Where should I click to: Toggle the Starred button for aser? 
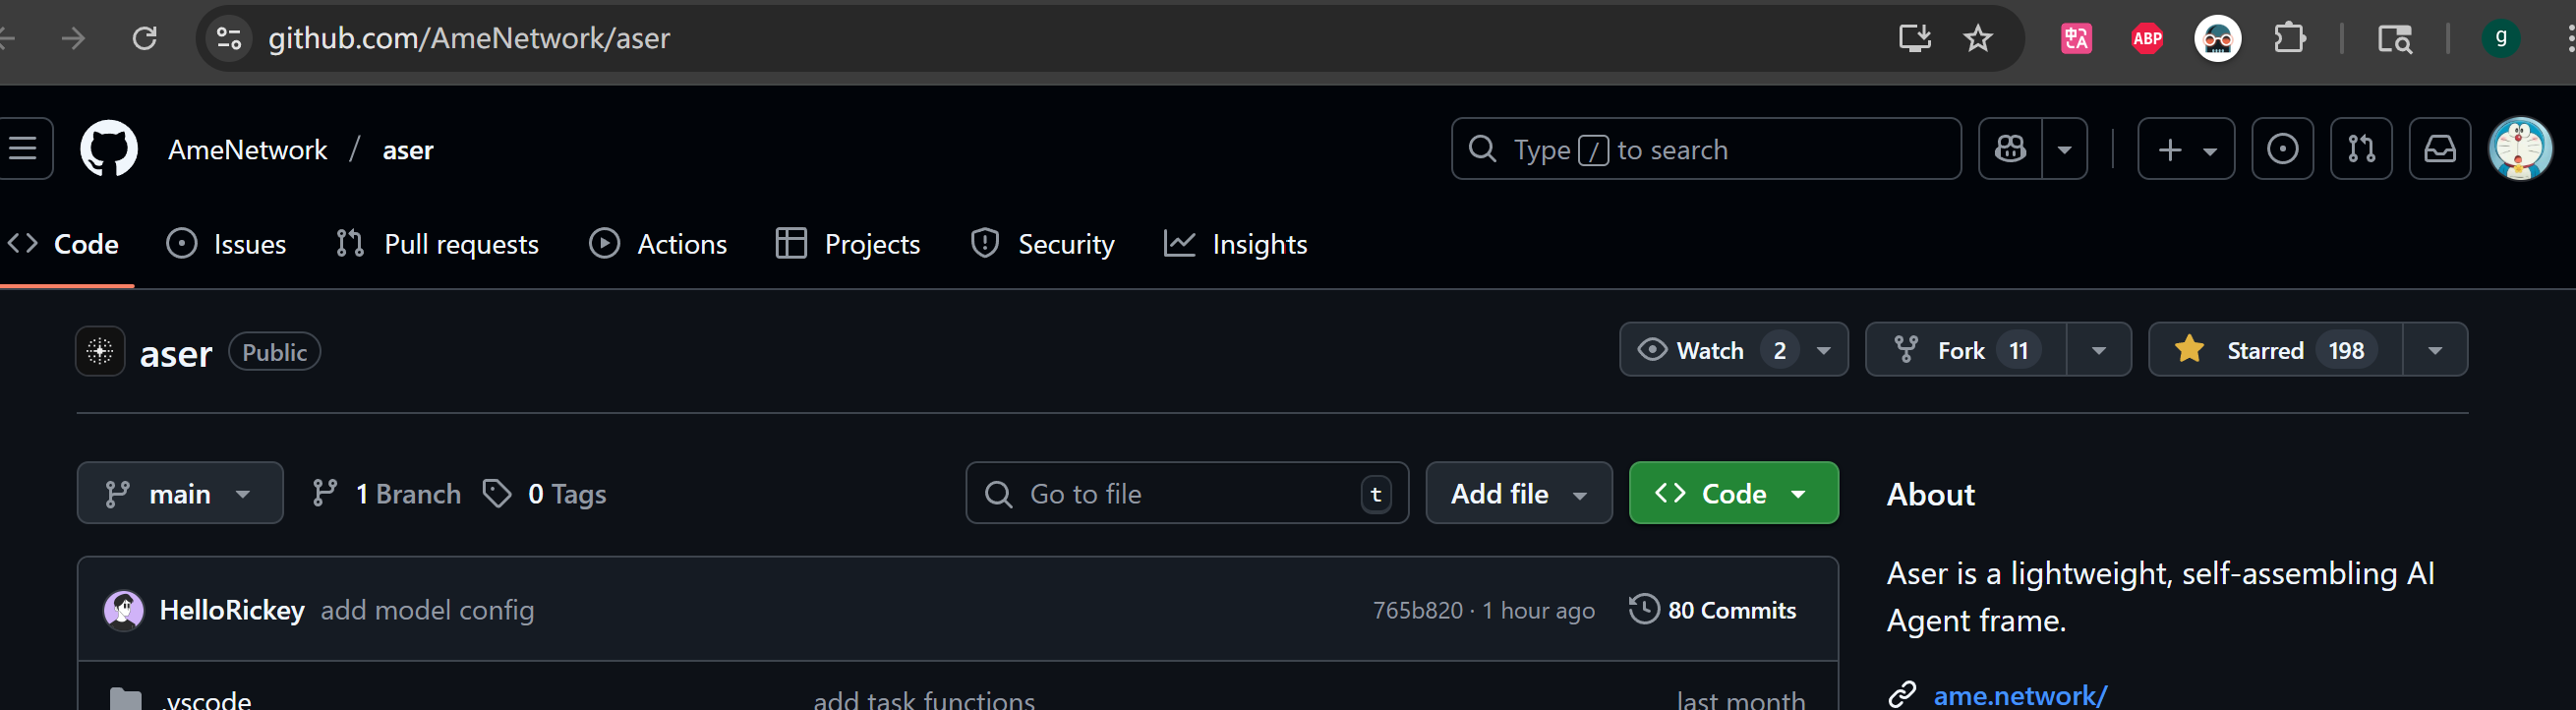point(2275,350)
